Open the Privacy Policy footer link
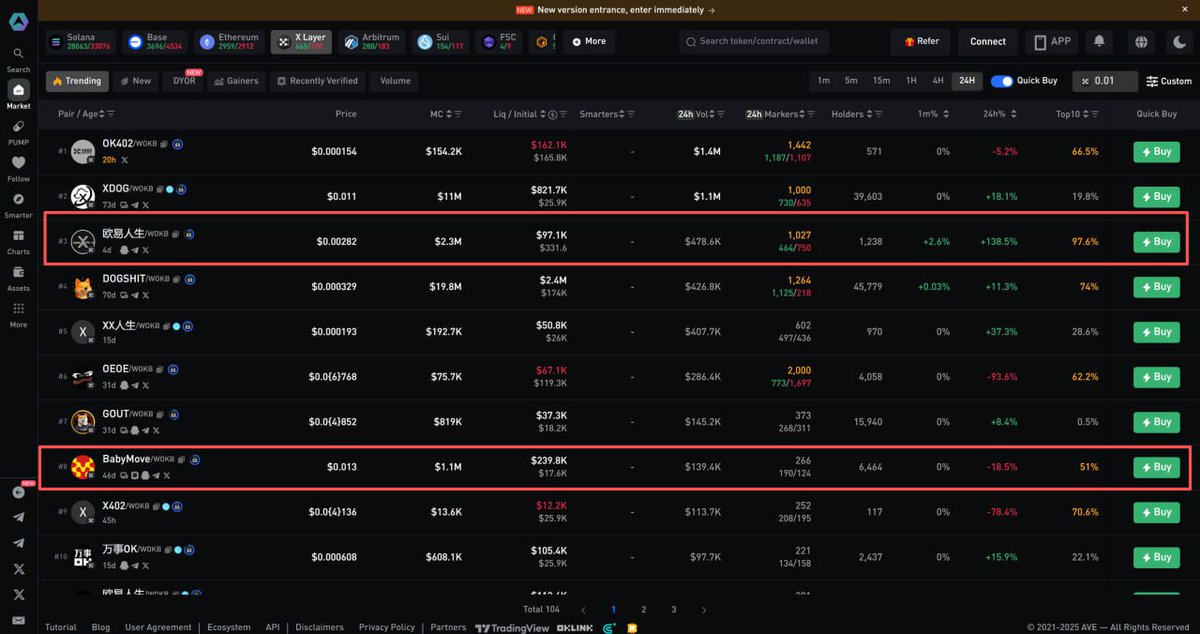Viewport: 1200px width, 634px height. tap(386, 627)
